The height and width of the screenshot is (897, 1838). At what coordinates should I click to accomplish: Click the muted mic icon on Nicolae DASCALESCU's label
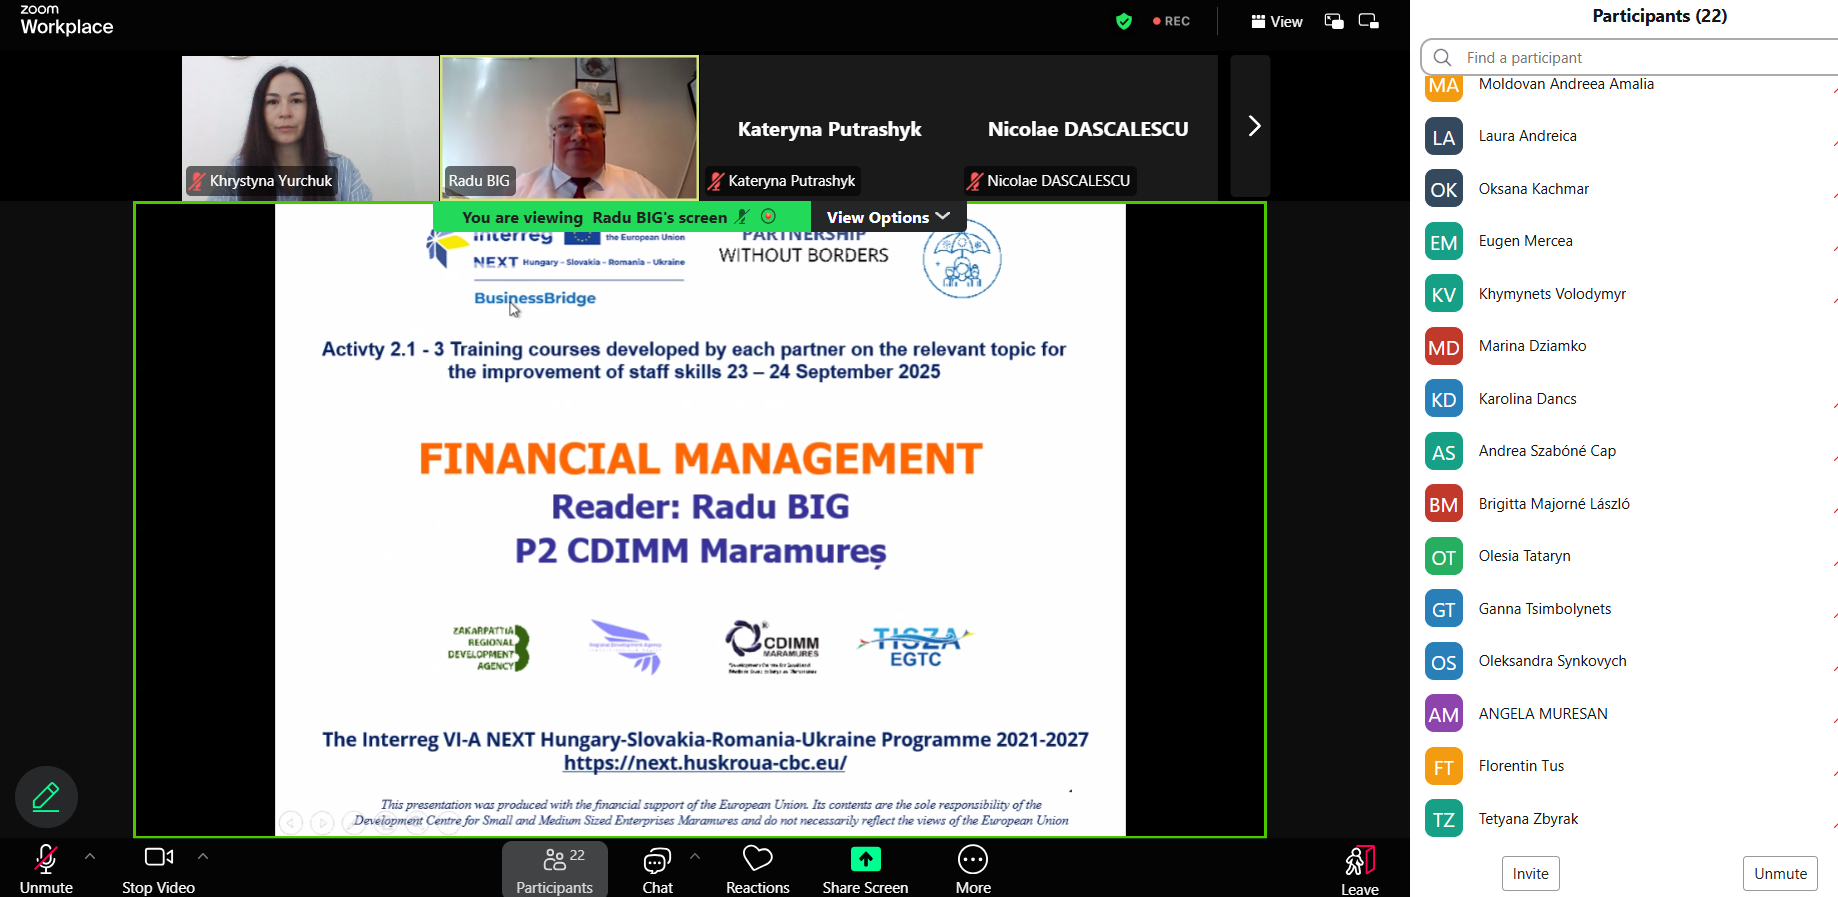[974, 181]
